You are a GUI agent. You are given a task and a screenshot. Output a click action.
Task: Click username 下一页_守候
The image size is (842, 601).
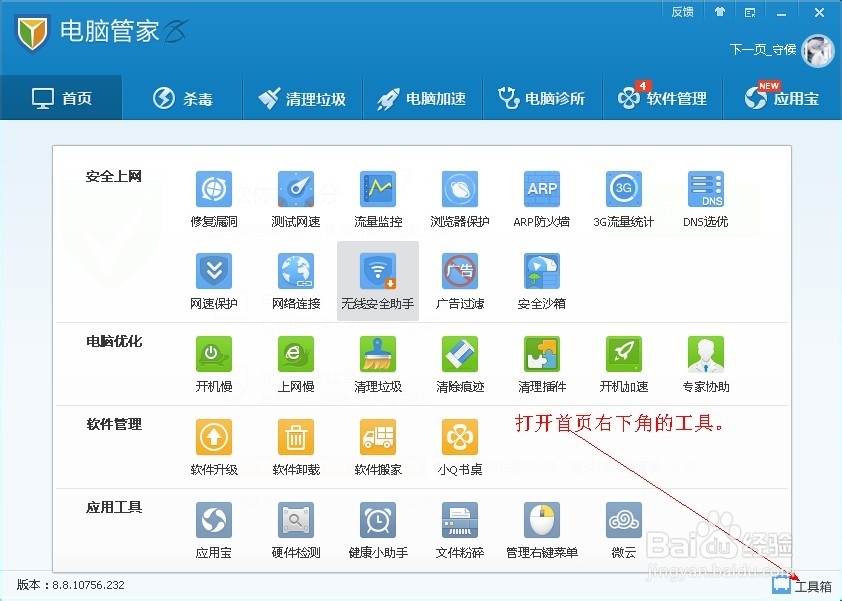(763, 50)
